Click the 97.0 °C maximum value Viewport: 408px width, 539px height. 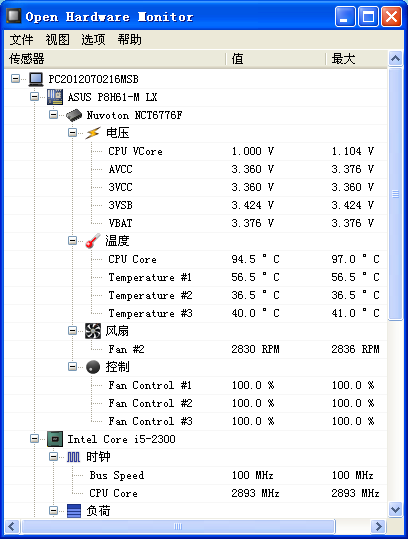[355, 259]
